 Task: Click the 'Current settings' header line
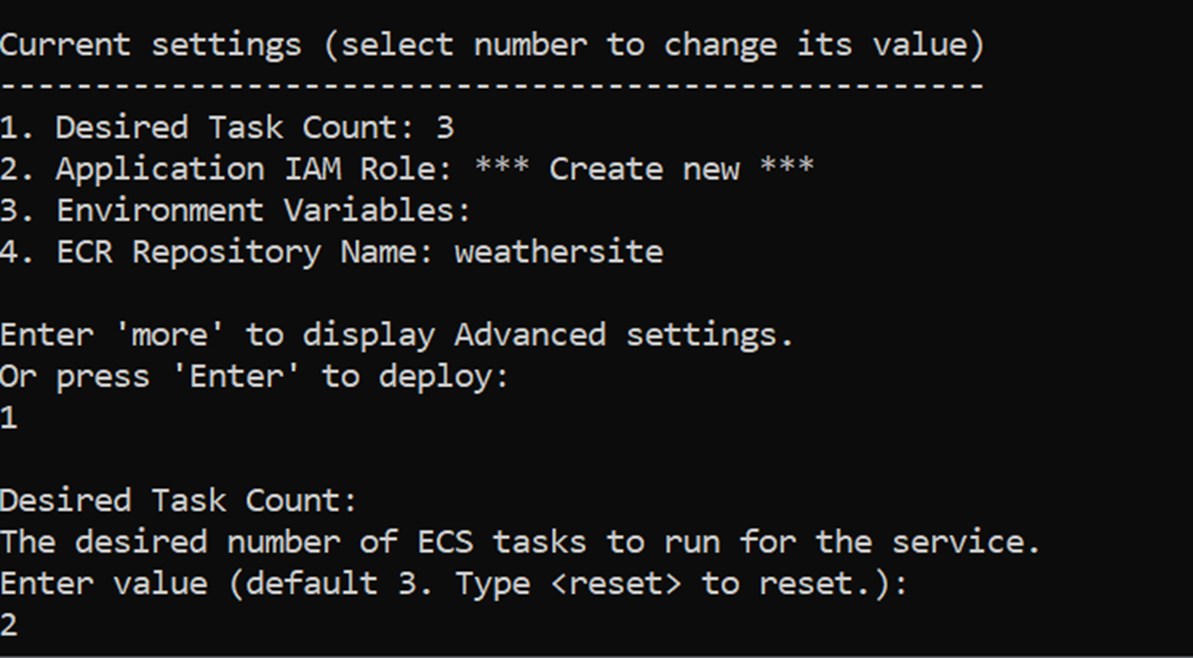pyautogui.click(x=492, y=45)
